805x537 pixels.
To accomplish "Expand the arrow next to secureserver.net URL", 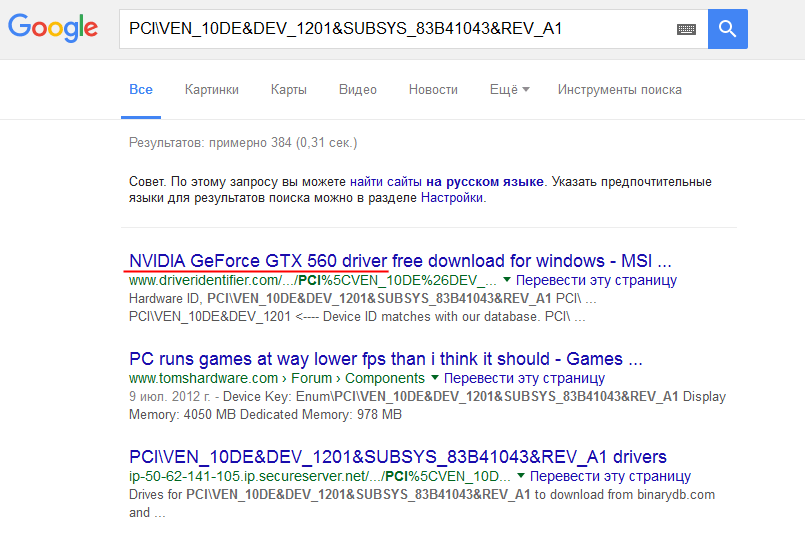I will coord(521,476).
